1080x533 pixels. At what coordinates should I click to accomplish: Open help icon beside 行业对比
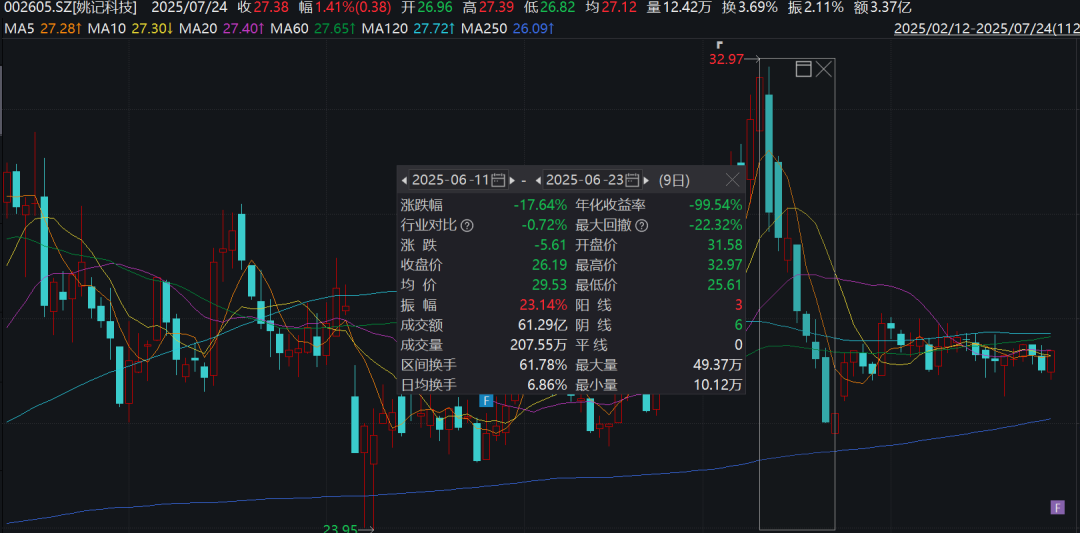click(x=467, y=226)
